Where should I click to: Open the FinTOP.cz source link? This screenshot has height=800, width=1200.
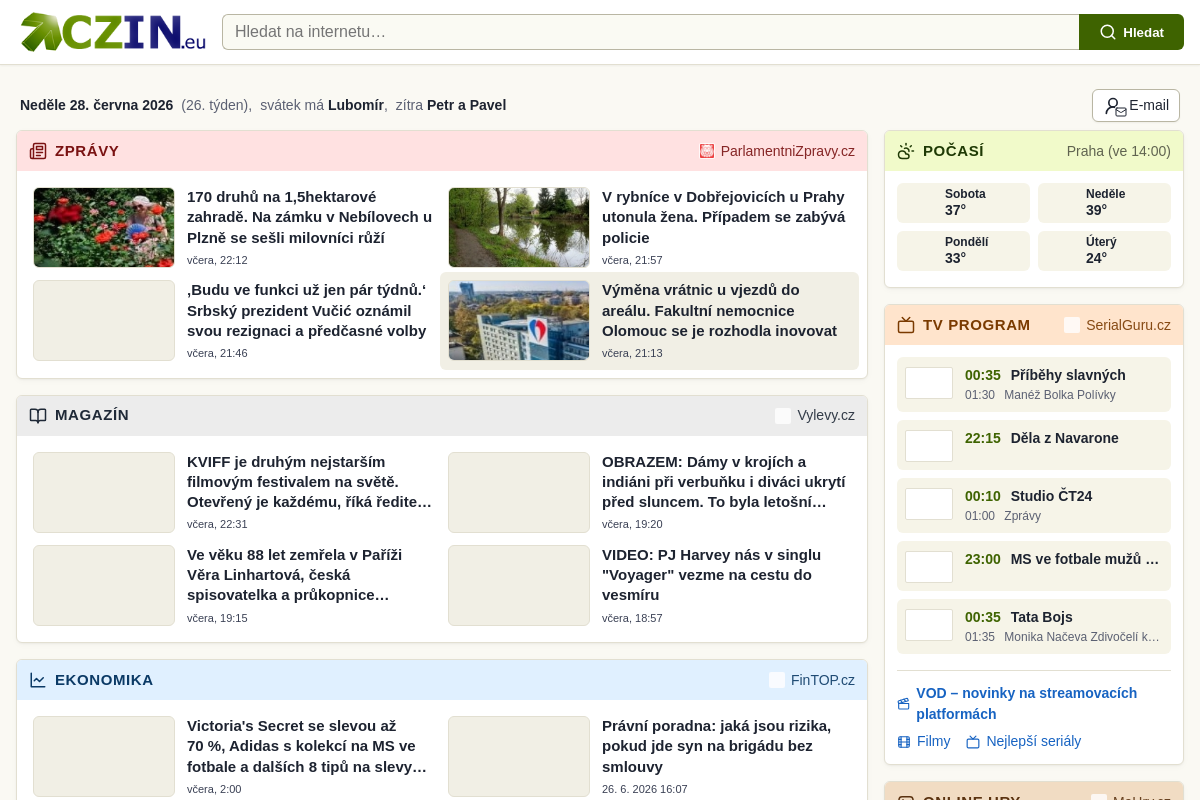(x=812, y=680)
